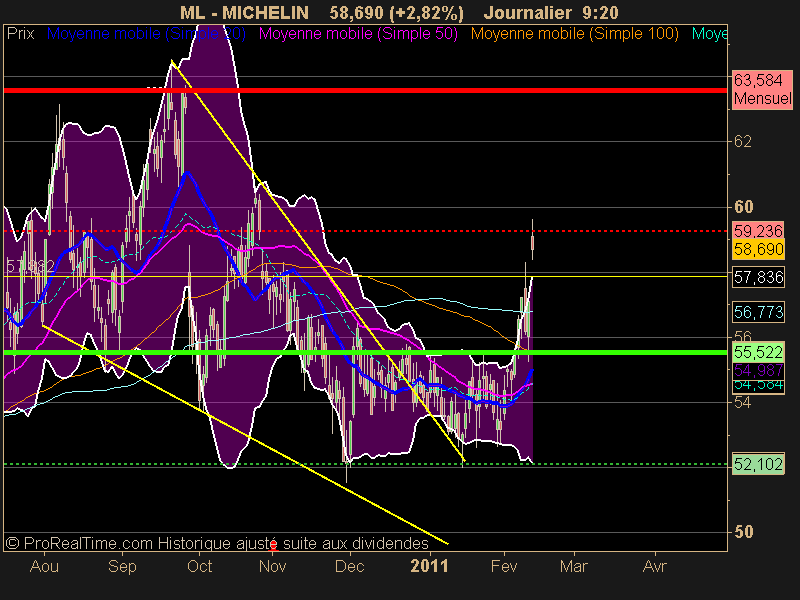Click the Dec month label
Image resolution: width=800 pixels, height=600 pixels.
tap(349, 566)
